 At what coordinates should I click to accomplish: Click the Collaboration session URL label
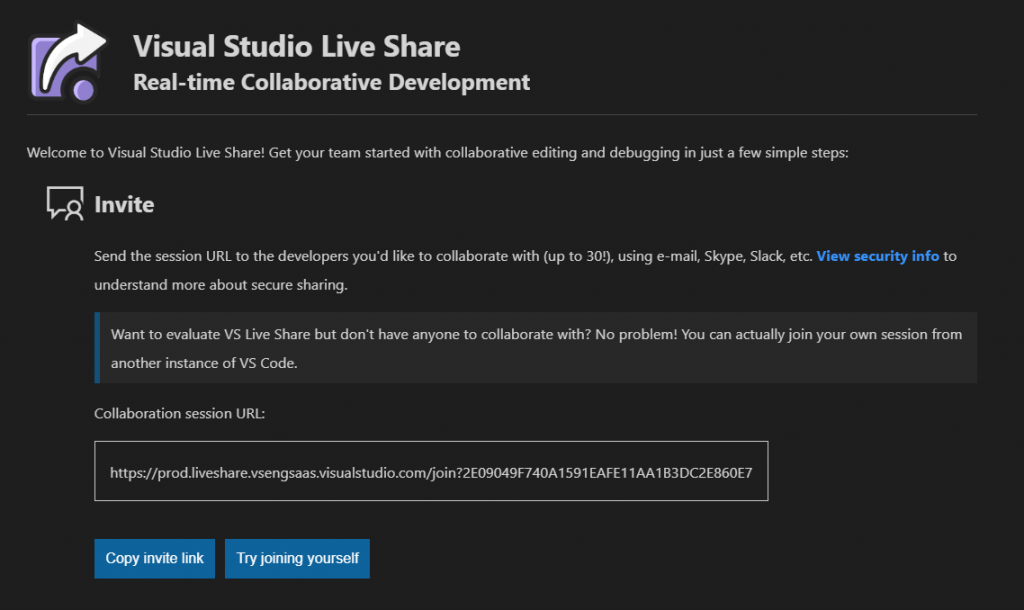180,413
